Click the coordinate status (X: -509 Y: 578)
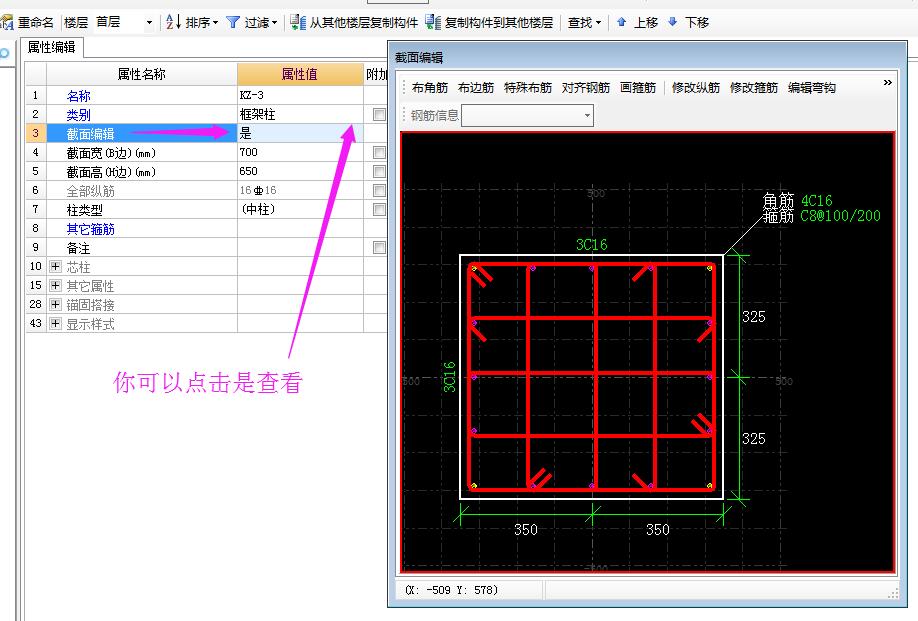The width and height of the screenshot is (918, 621). tap(451, 590)
